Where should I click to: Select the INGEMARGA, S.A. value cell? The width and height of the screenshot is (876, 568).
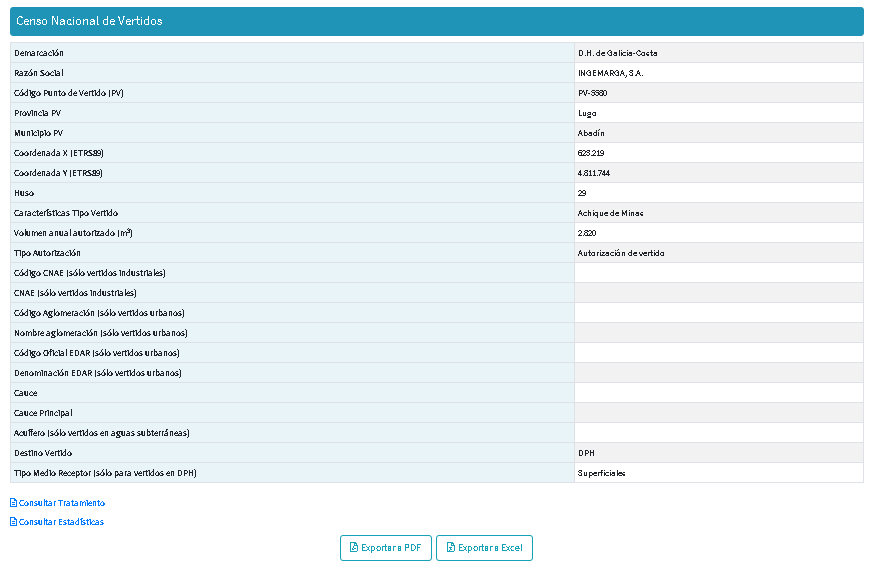[x=613, y=73]
